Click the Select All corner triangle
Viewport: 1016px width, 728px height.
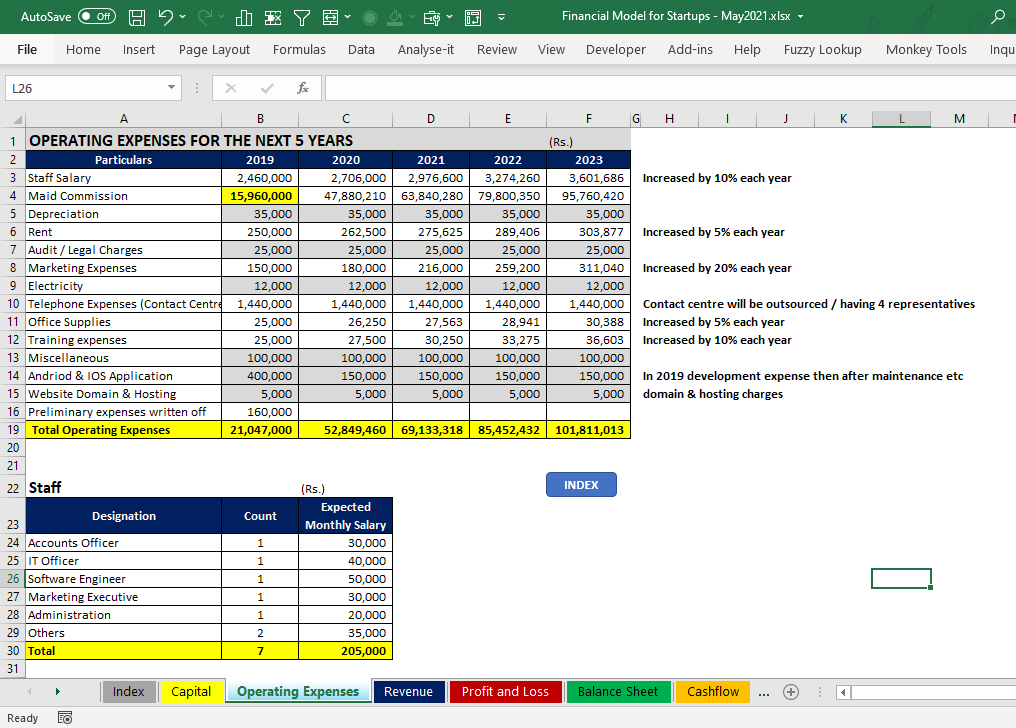(x=17, y=119)
